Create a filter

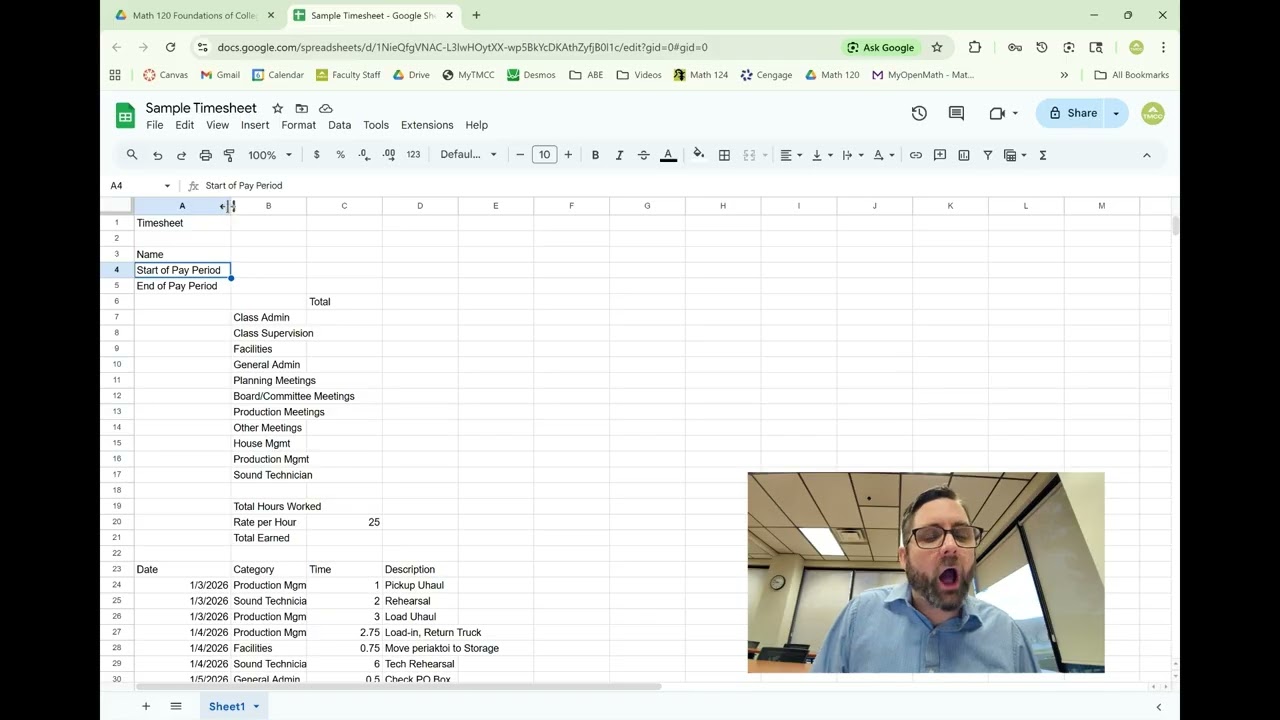coord(988,155)
